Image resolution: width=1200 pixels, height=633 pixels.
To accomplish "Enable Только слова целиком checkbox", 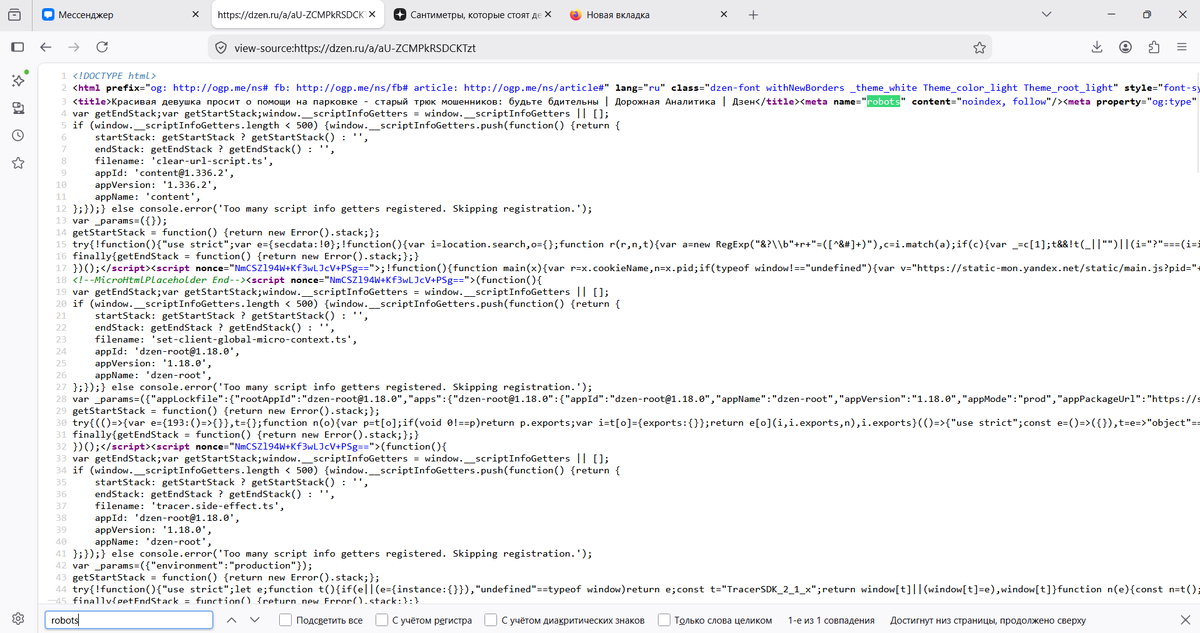I will 665,620.
